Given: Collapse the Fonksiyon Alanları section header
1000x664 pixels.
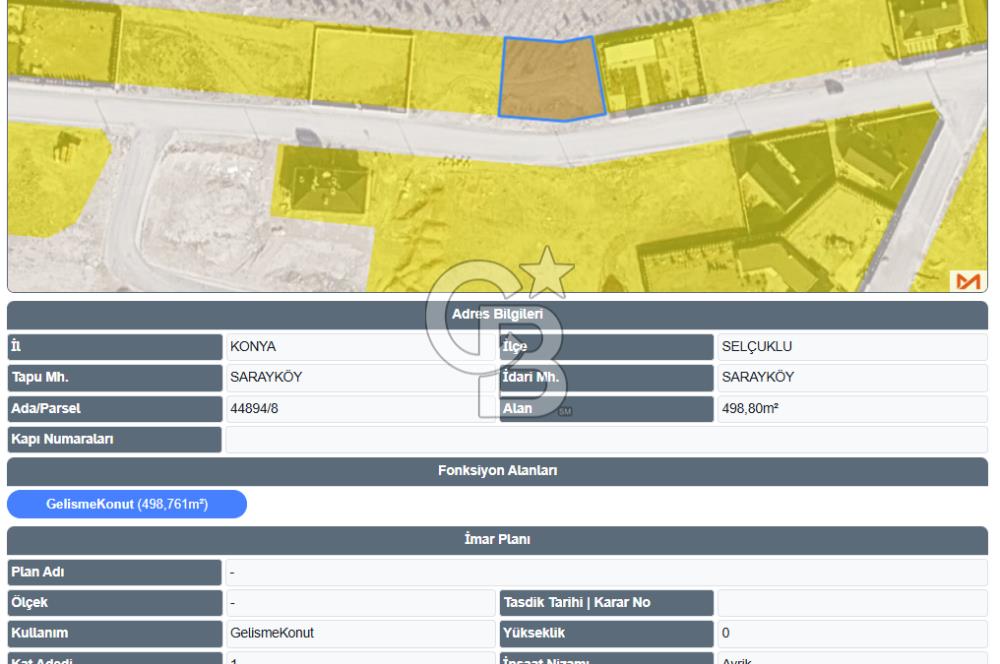Looking at the screenshot, I should point(497,471).
